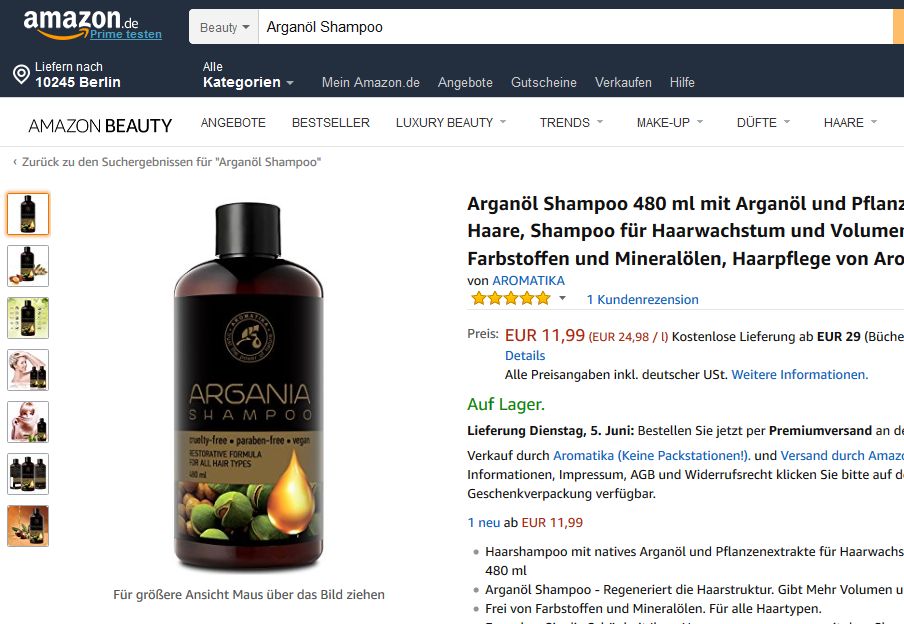Select the green ingredients infographic thumbnail
Viewport: 904px width, 624px height.
pos(28,318)
